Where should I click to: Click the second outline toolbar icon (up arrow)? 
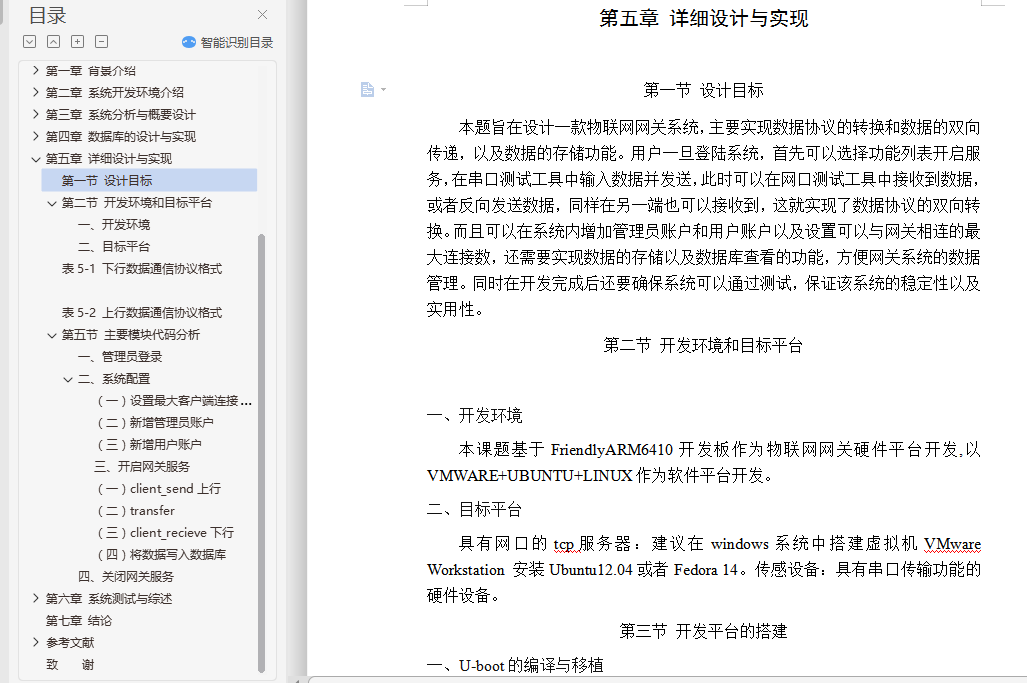click(54, 42)
